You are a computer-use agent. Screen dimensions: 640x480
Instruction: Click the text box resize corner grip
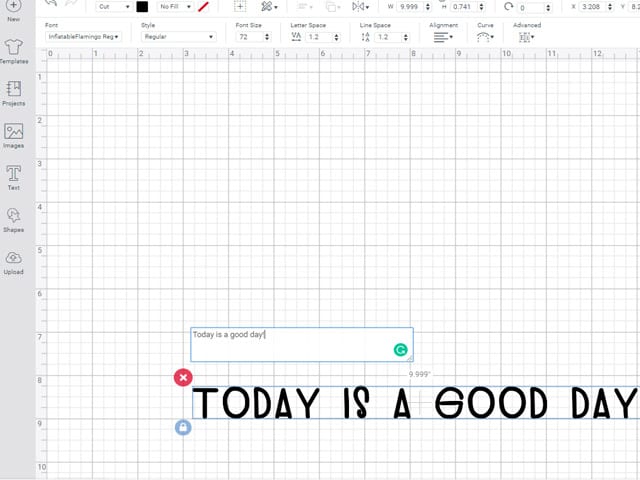pyautogui.click(x=410, y=358)
